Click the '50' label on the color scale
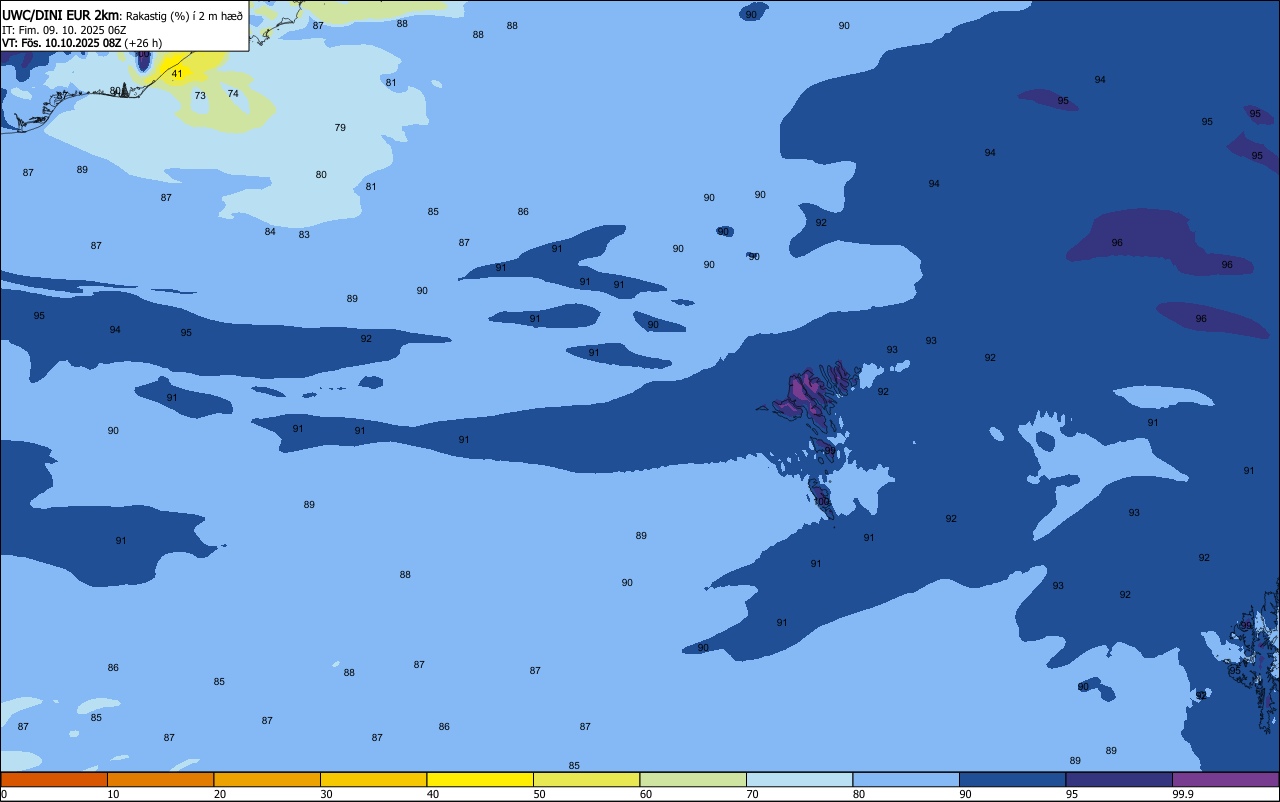1280x802 pixels. 539,794
